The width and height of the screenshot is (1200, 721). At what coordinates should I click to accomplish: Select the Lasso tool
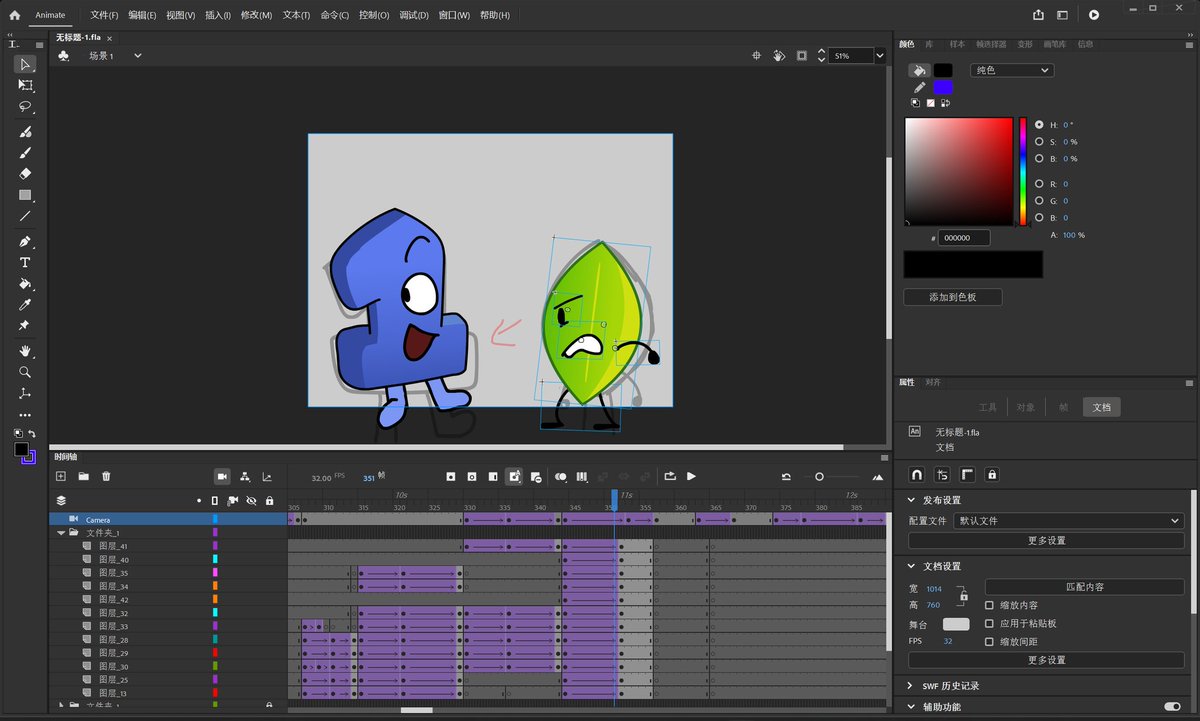25,107
